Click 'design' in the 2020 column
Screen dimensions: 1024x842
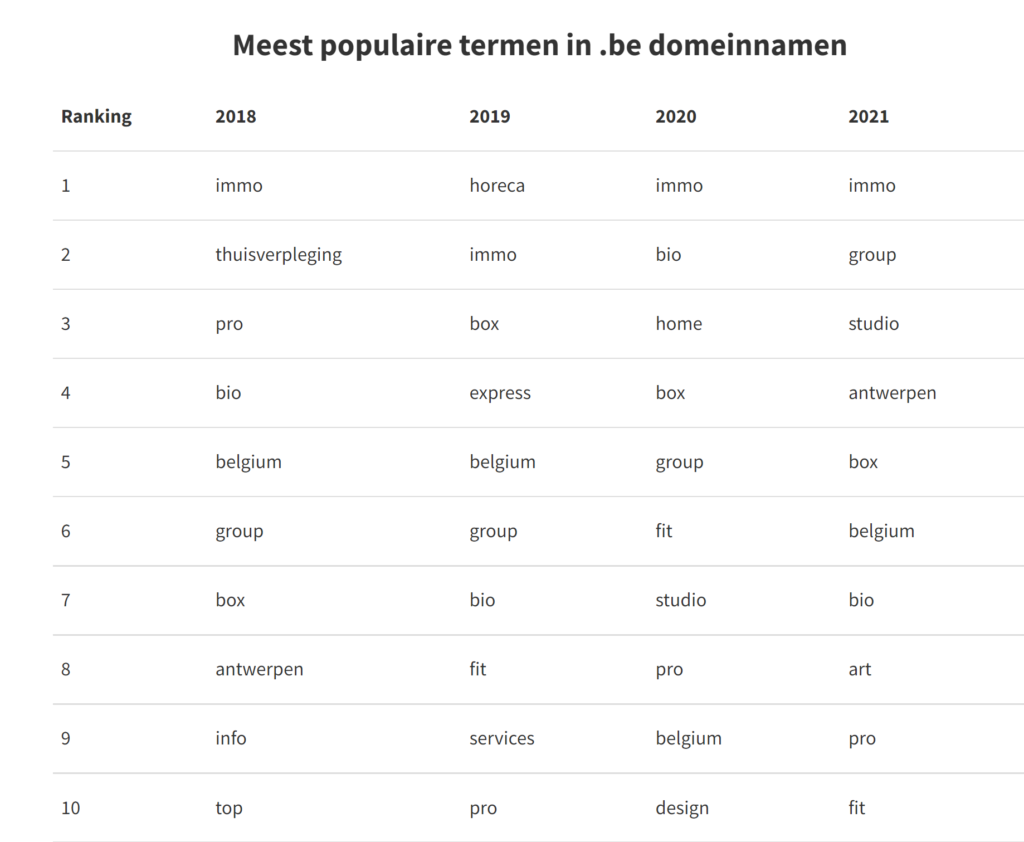pyautogui.click(x=682, y=808)
